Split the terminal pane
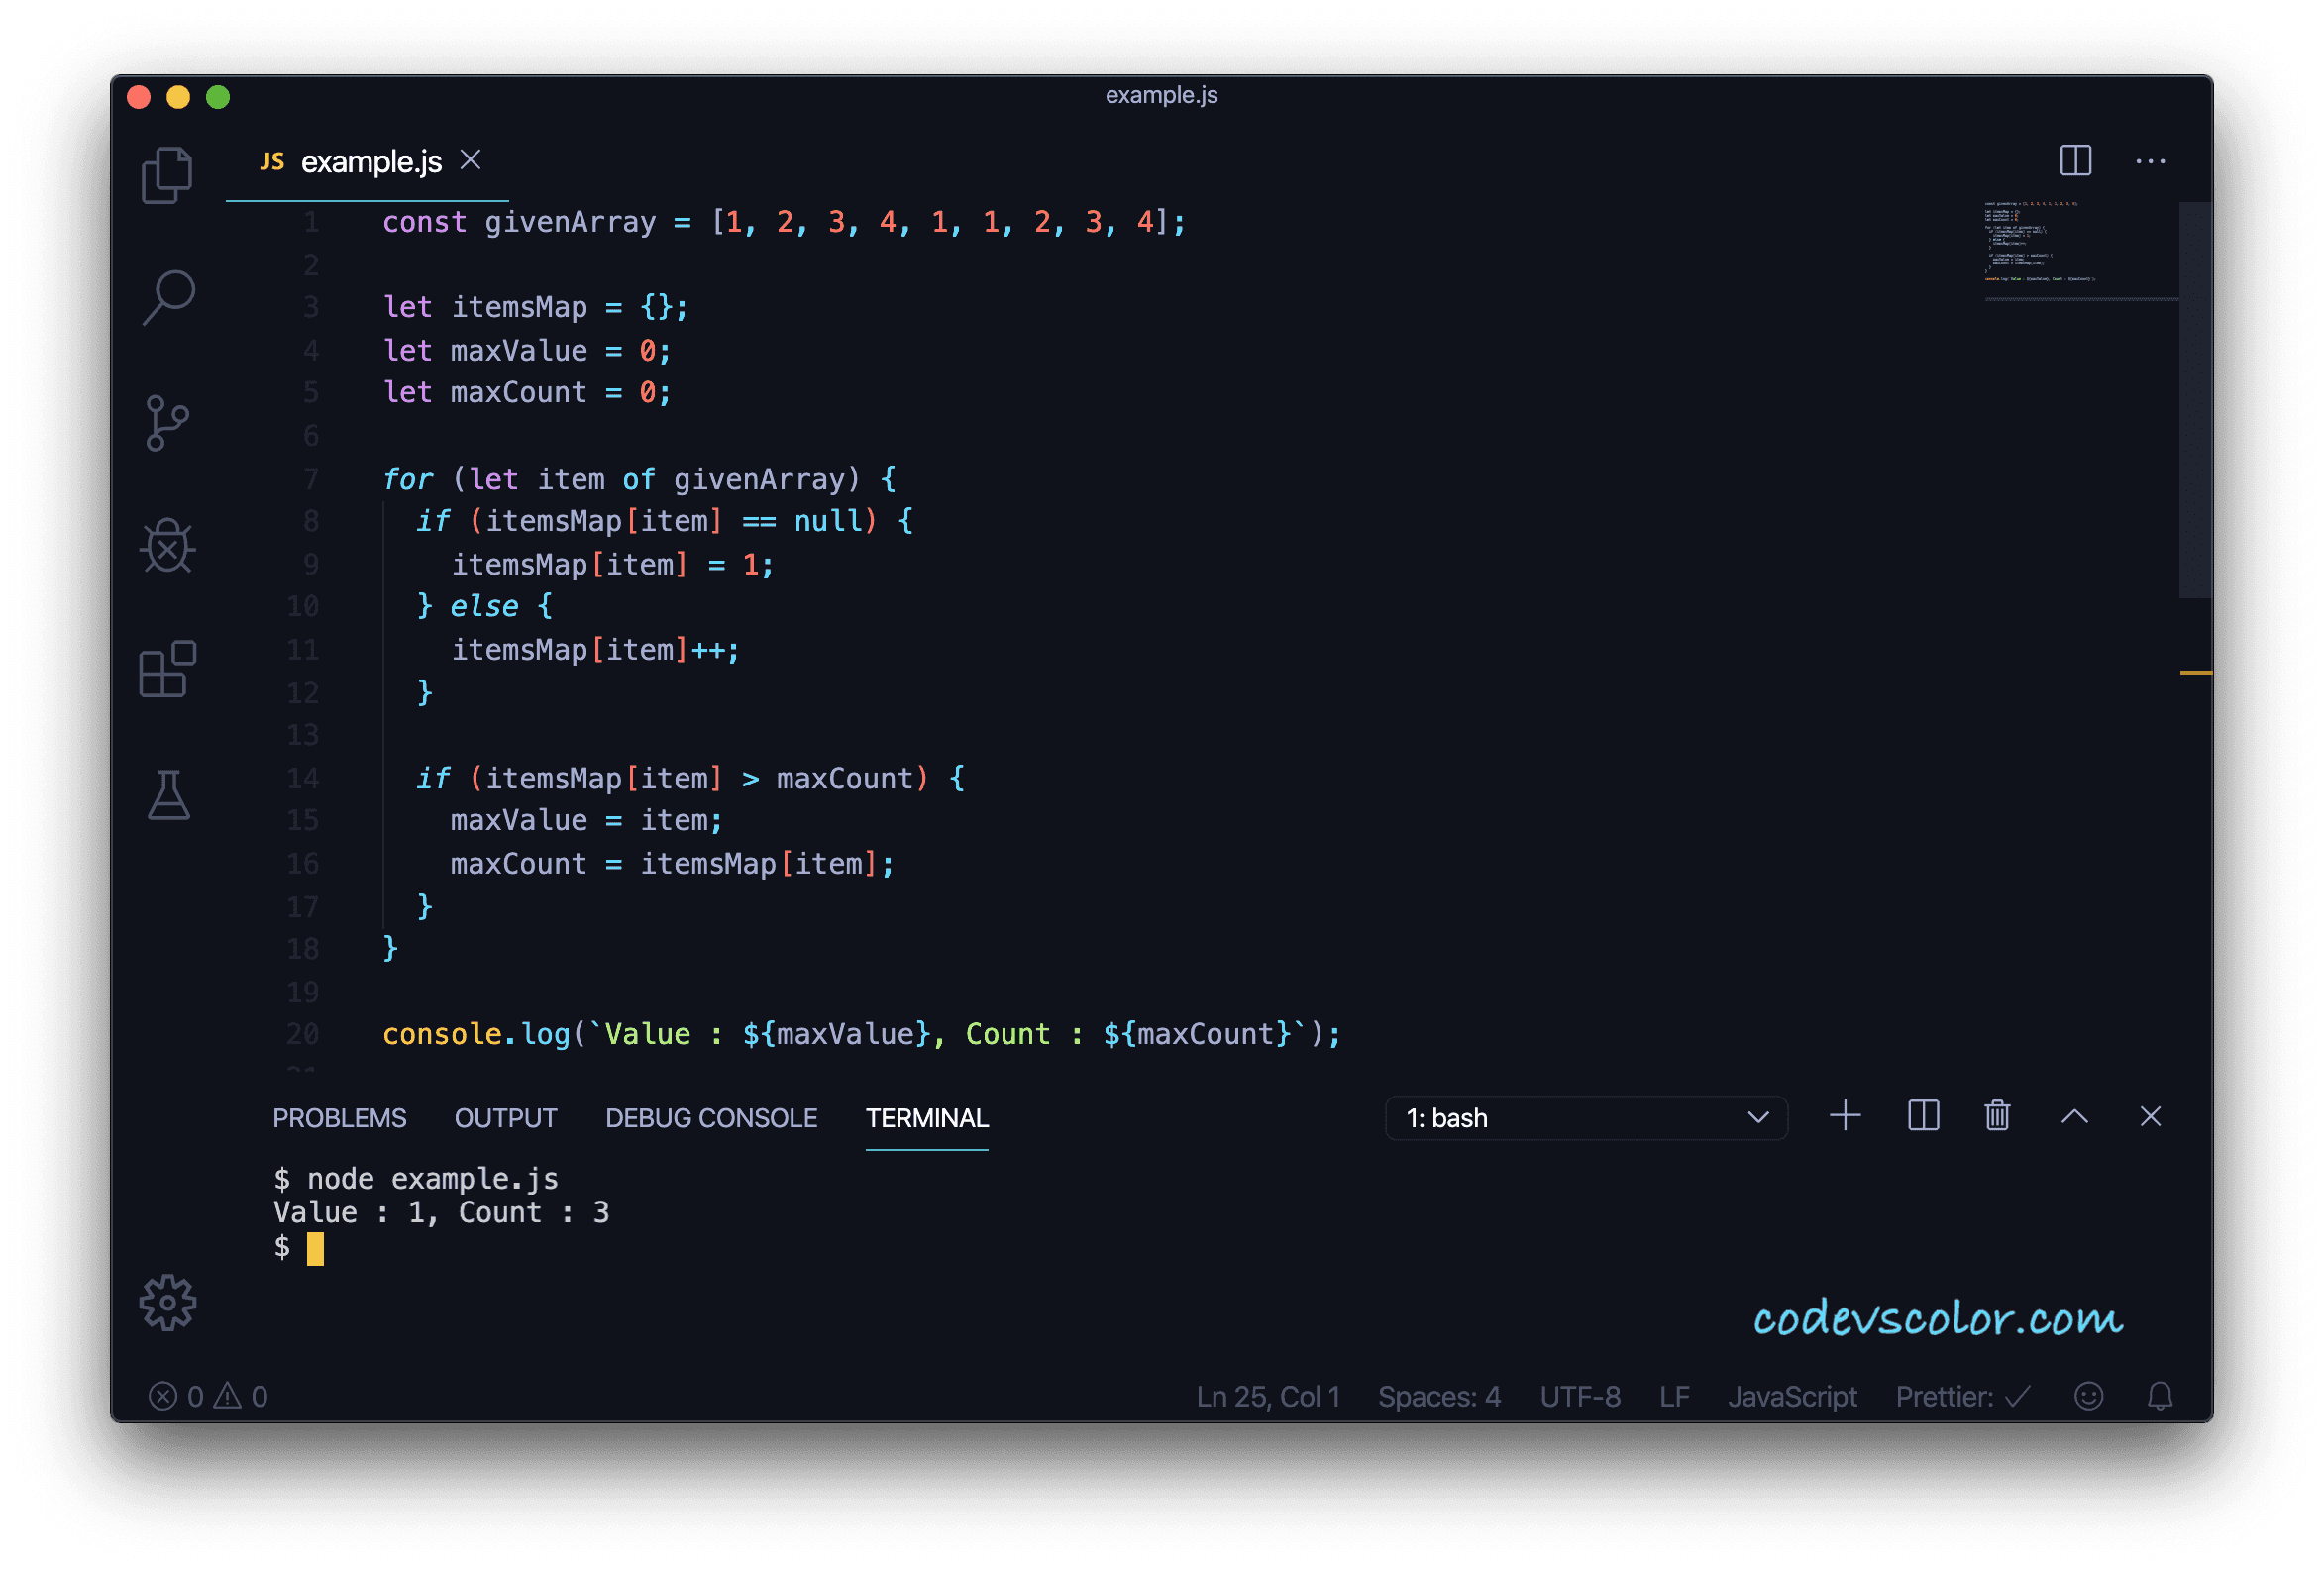 pyautogui.click(x=1923, y=1116)
